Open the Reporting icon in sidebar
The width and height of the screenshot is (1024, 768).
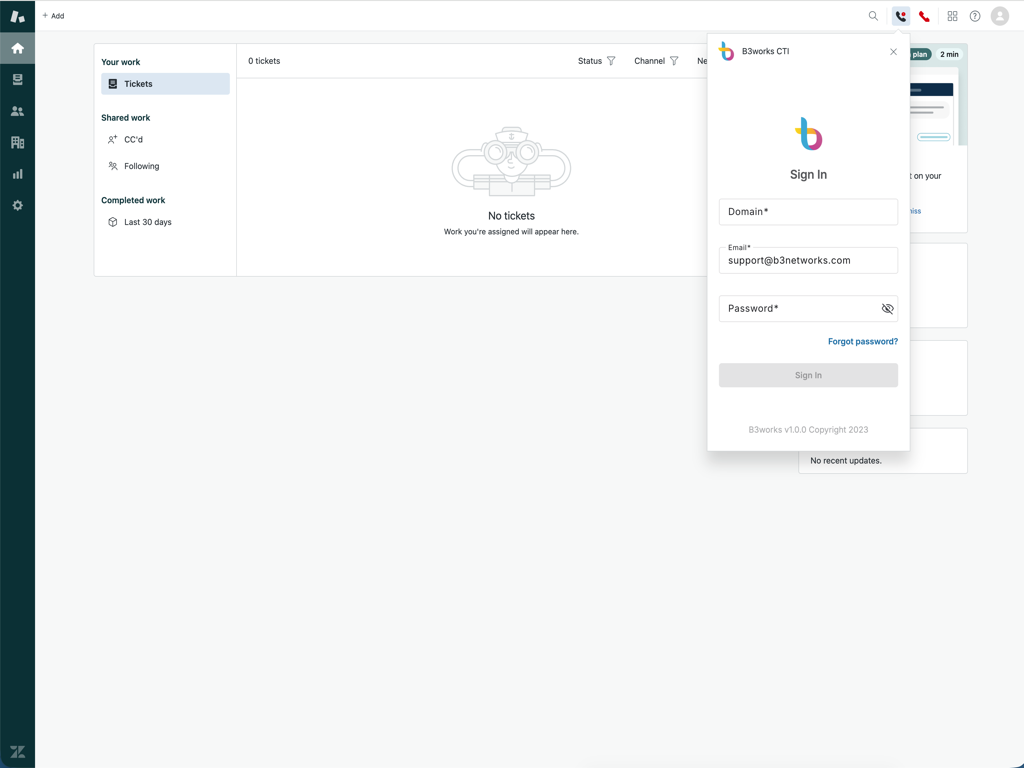(17, 173)
